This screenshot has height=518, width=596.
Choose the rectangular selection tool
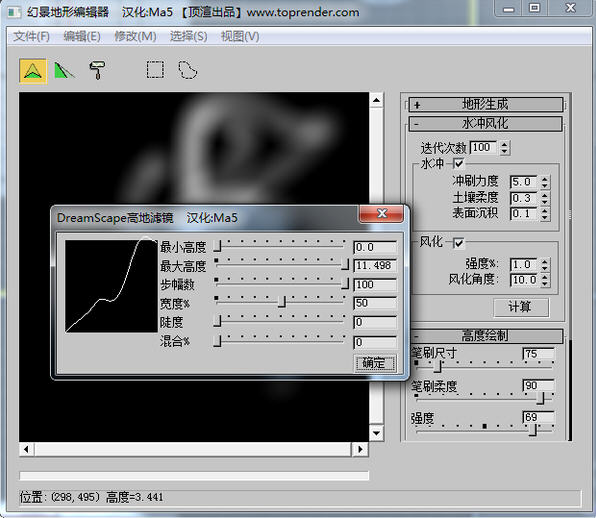pyautogui.click(x=155, y=70)
